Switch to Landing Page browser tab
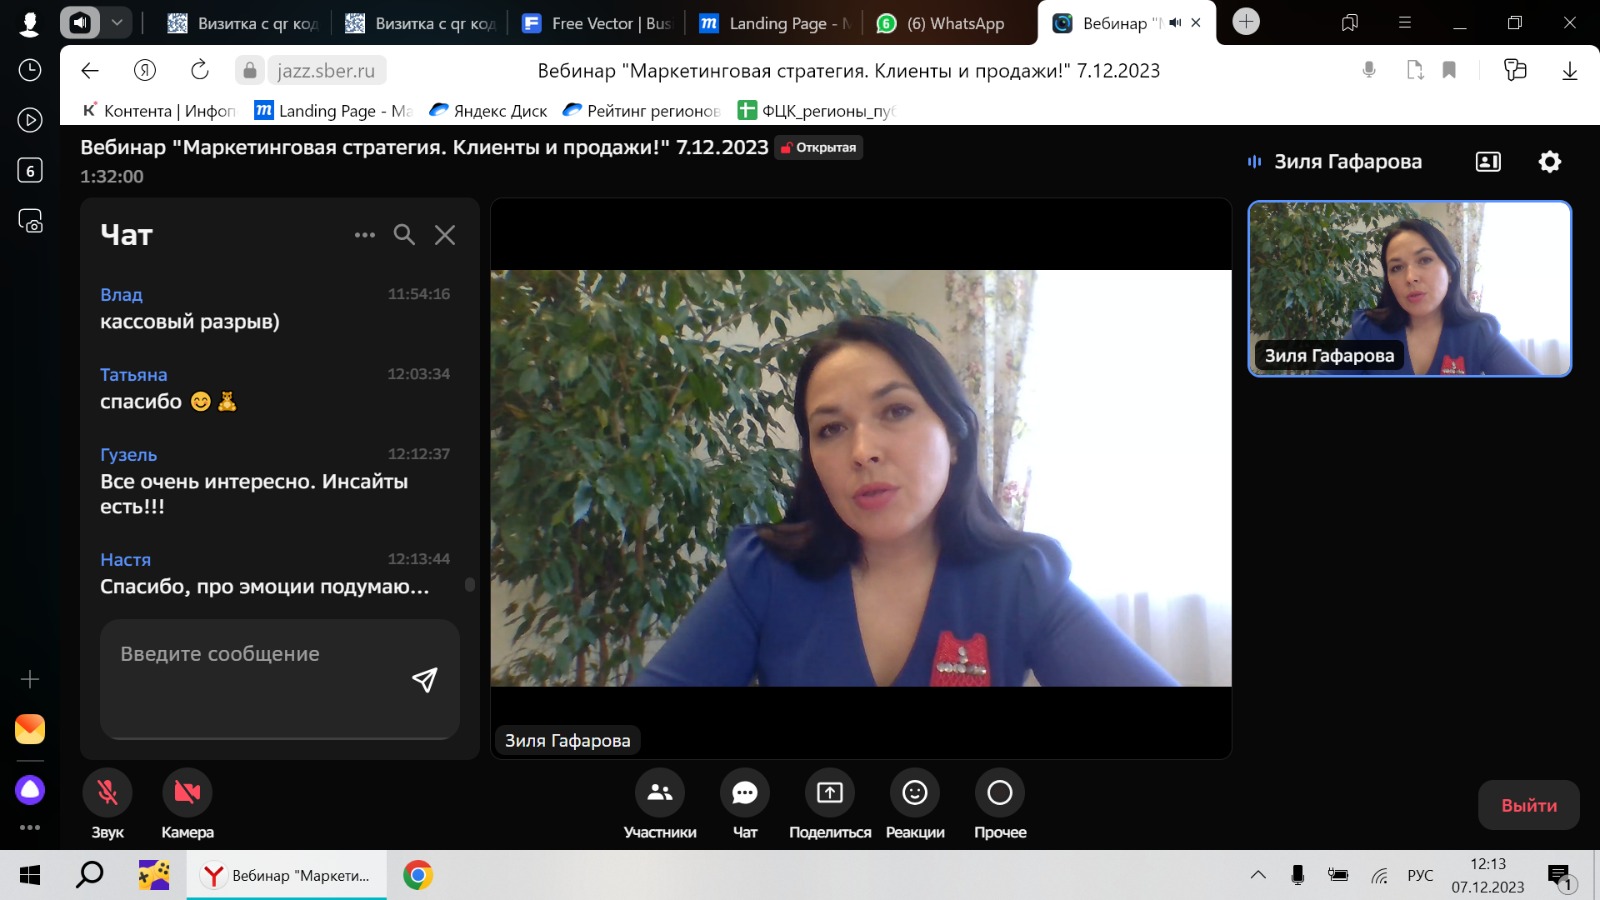 pos(776,23)
